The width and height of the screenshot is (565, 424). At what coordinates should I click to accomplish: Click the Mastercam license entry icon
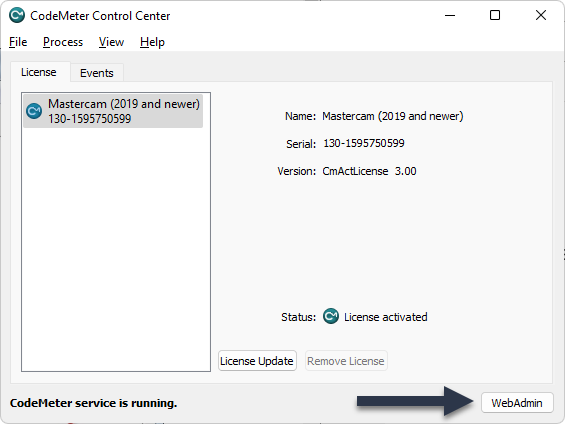pos(34,111)
